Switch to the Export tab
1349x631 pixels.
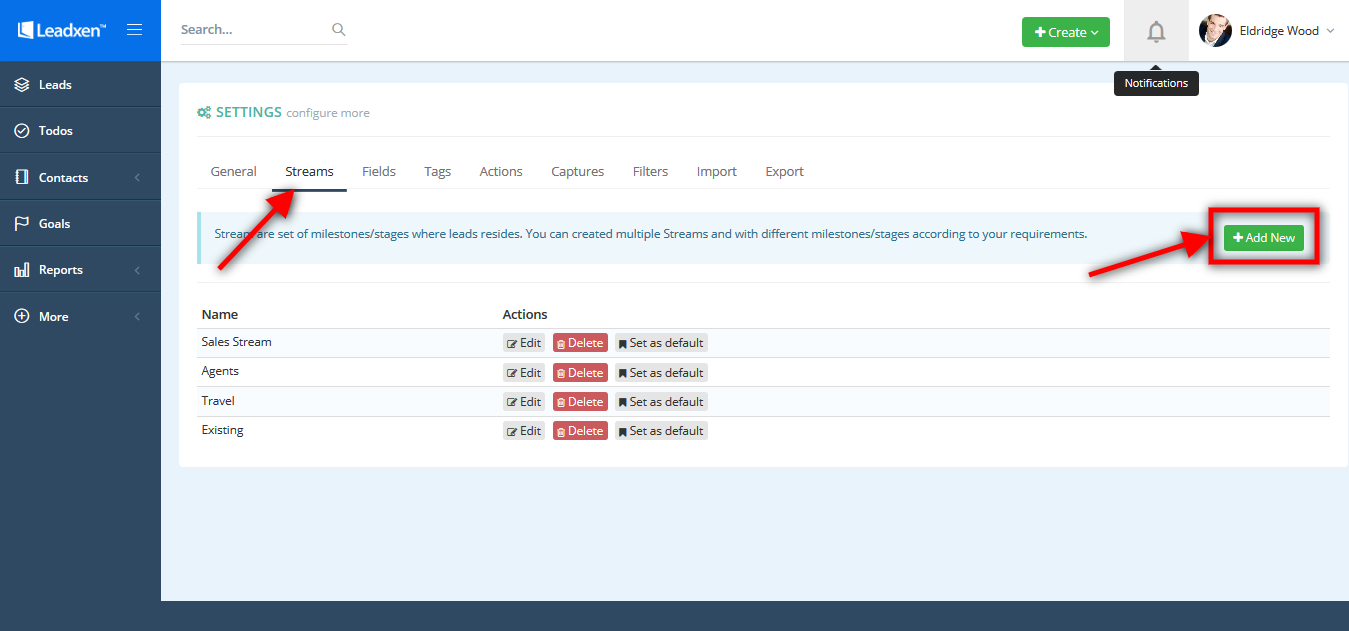784,171
